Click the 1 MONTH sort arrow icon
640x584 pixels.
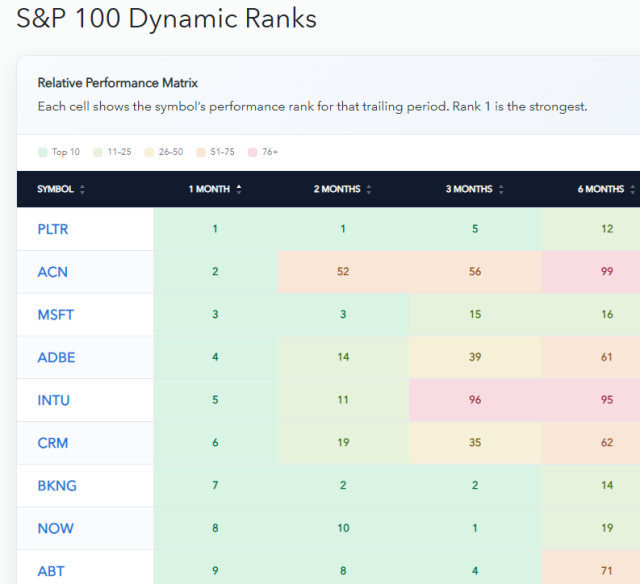[x=239, y=189]
